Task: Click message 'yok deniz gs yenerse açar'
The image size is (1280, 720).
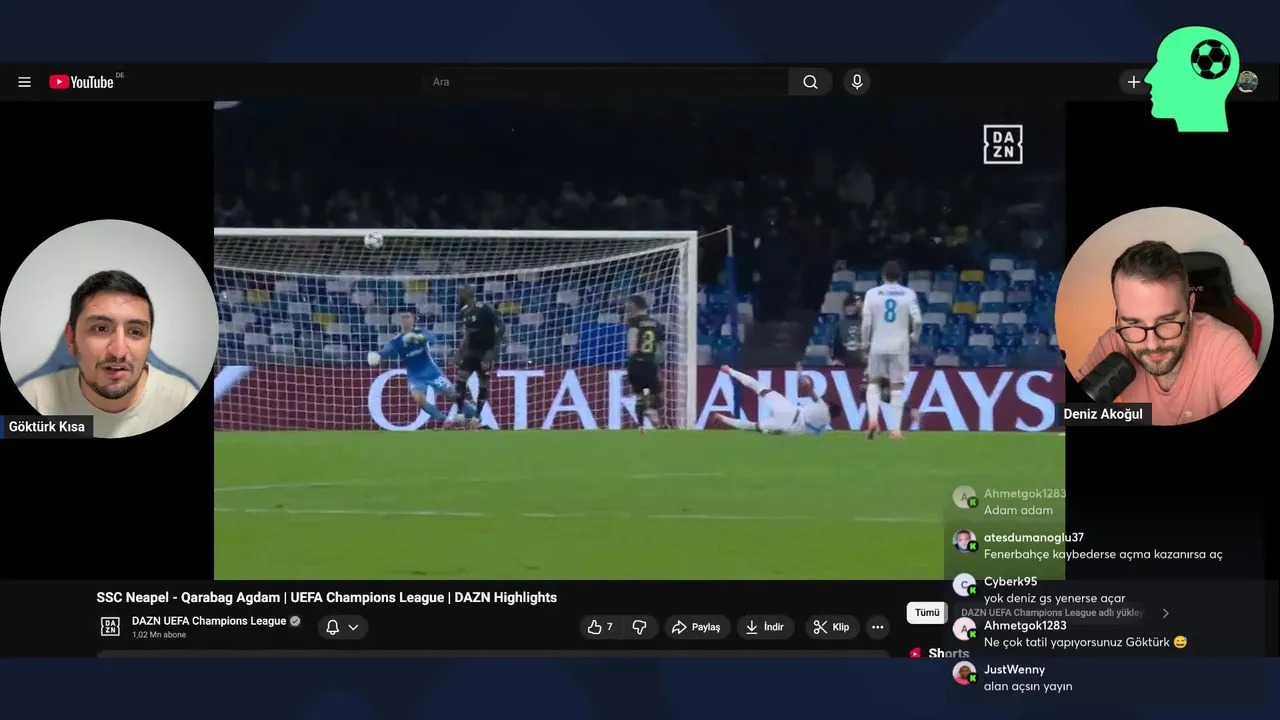Action: click(x=1055, y=598)
